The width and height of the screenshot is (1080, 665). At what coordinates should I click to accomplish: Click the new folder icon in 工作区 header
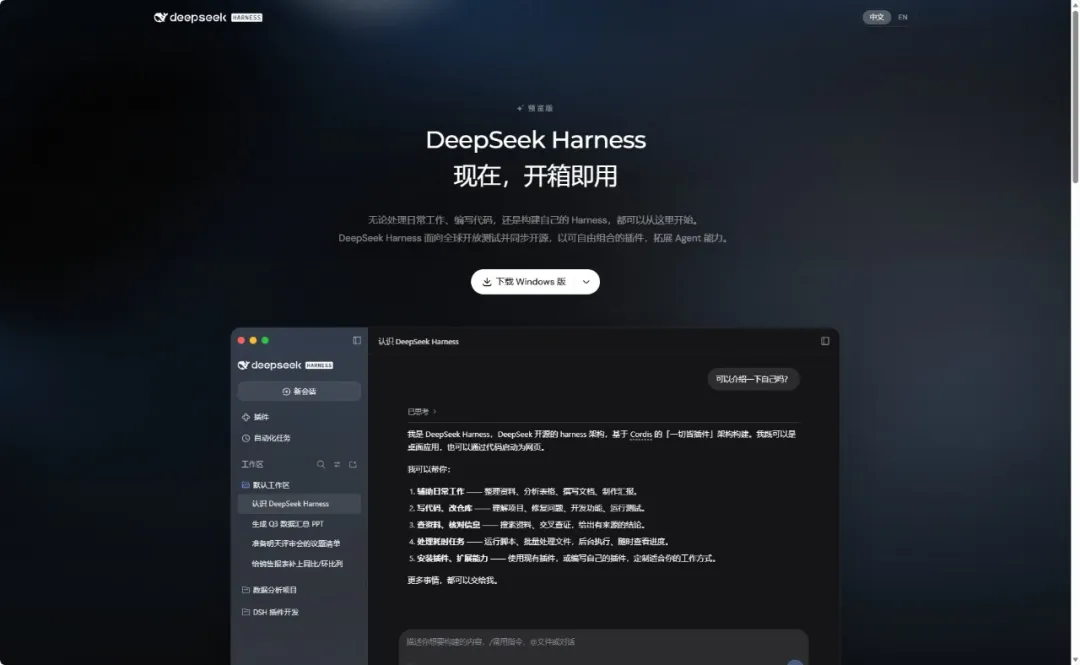[353, 464]
